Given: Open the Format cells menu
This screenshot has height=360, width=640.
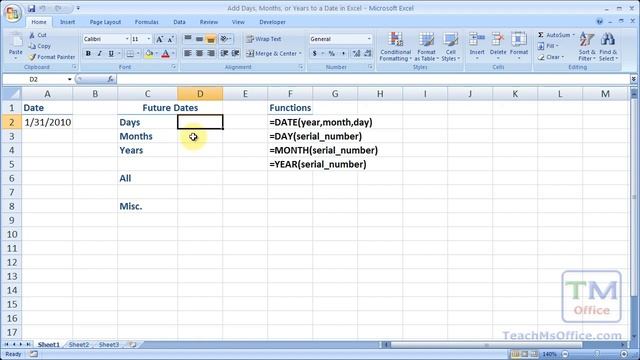Looking at the screenshot, I should click(x=519, y=46).
